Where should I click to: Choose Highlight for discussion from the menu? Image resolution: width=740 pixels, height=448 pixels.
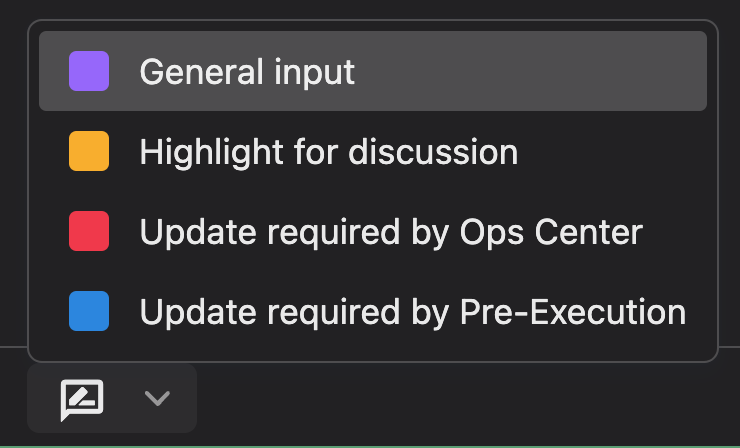pos(372,152)
